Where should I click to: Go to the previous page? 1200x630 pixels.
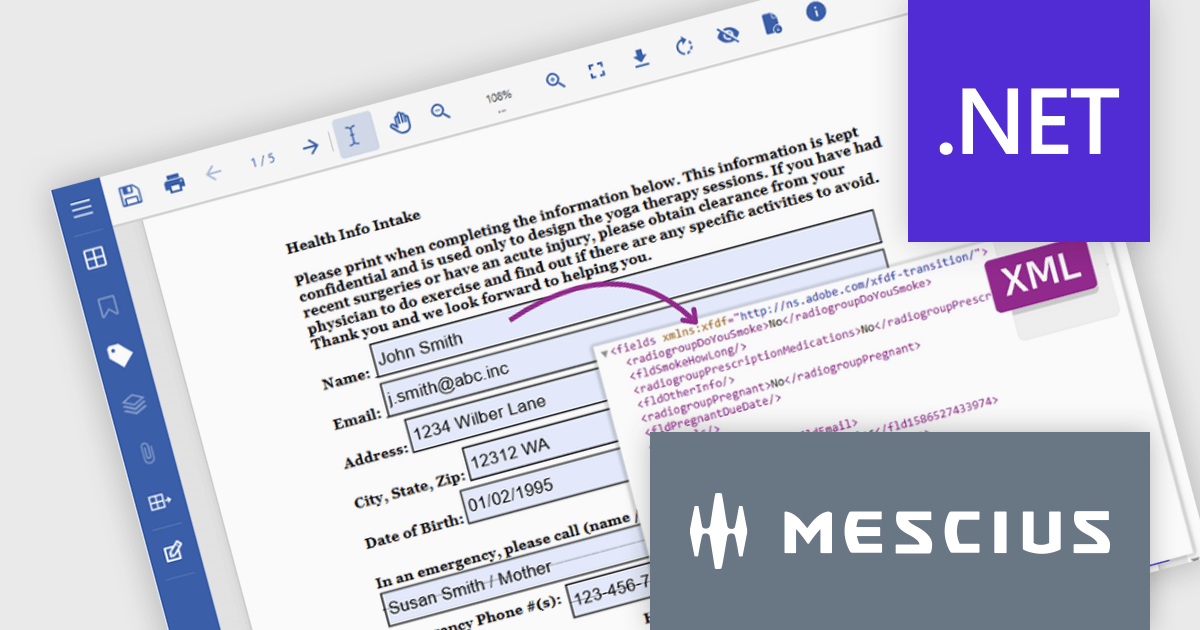coord(214,170)
